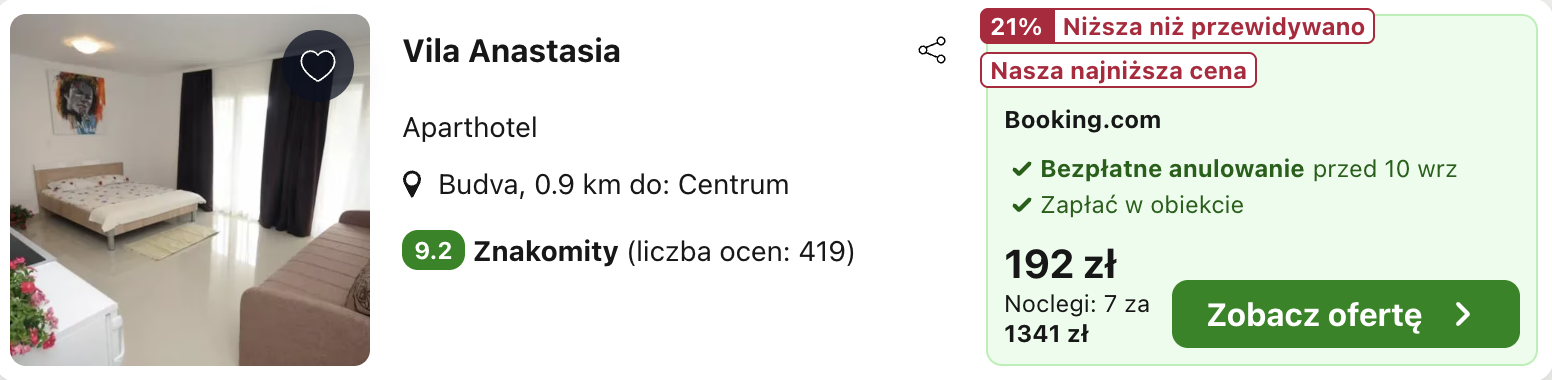This screenshot has width=1552, height=380.
Task: Save Vila Anastasia with the heart icon
Action: pos(318,66)
